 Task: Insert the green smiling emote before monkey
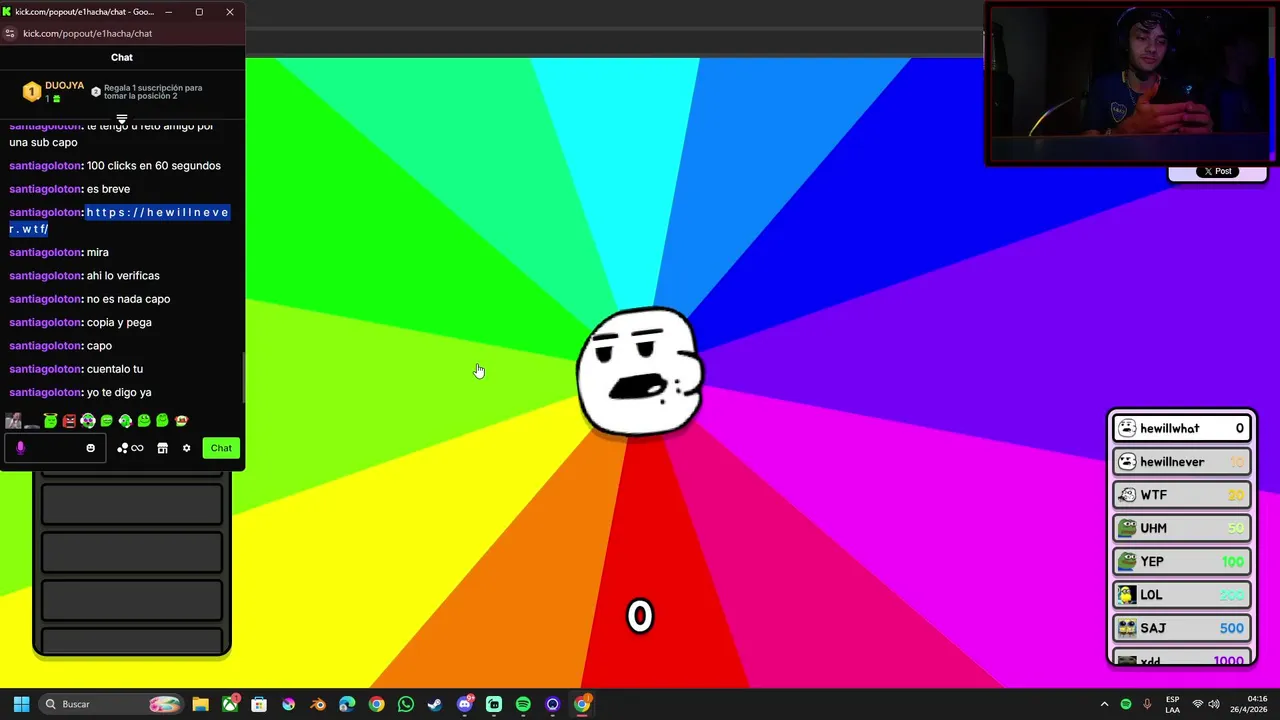162,421
